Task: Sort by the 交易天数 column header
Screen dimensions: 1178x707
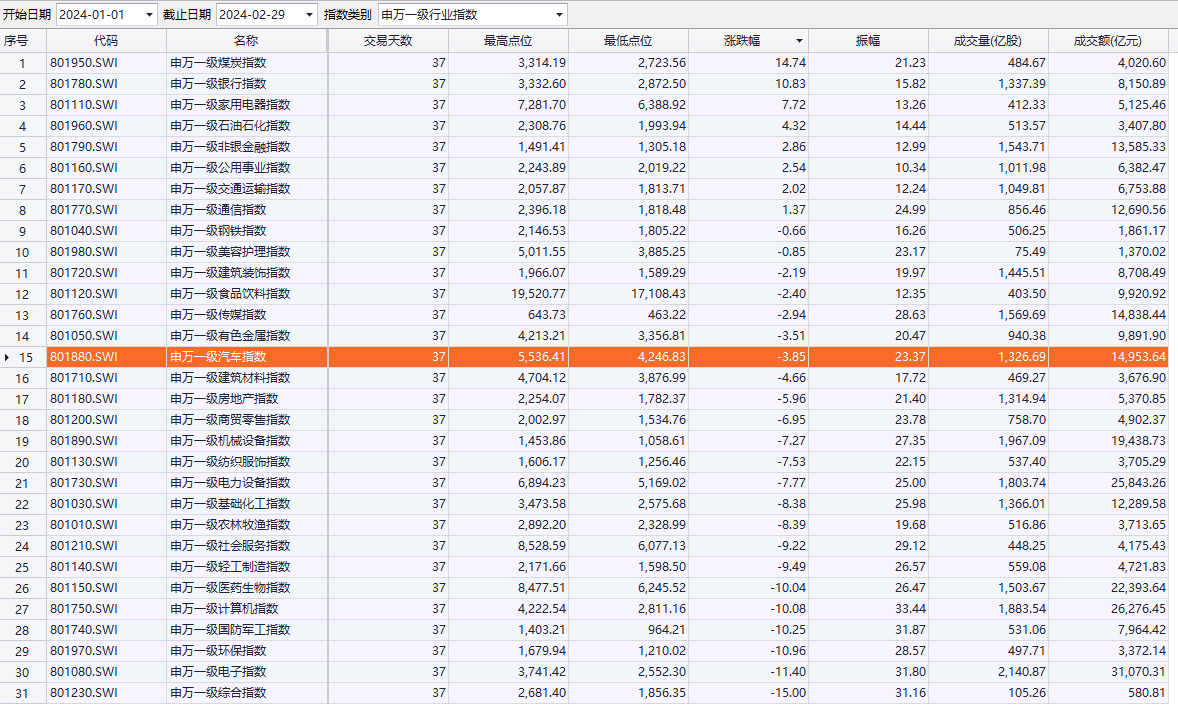Action: pos(388,41)
